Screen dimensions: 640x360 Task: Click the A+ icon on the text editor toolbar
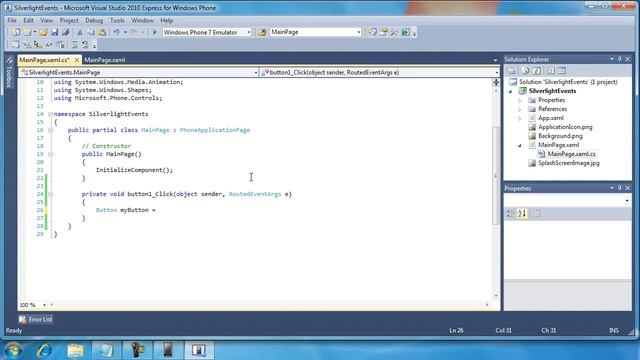click(49, 44)
